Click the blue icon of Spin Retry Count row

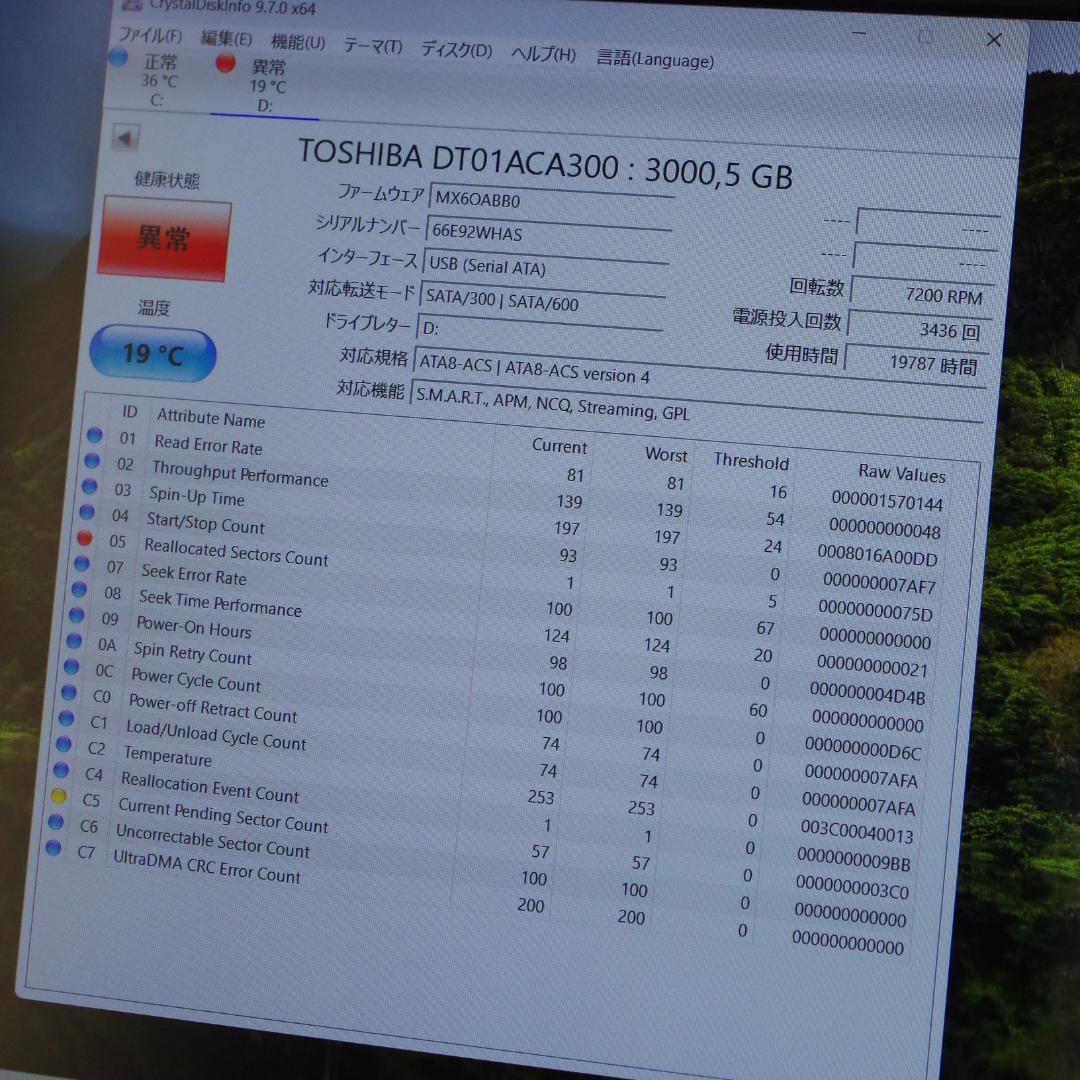74,640
